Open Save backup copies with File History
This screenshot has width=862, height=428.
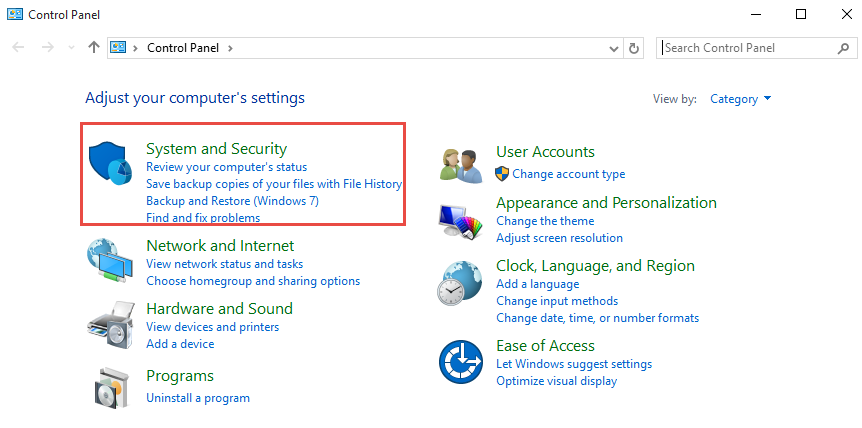coord(274,184)
